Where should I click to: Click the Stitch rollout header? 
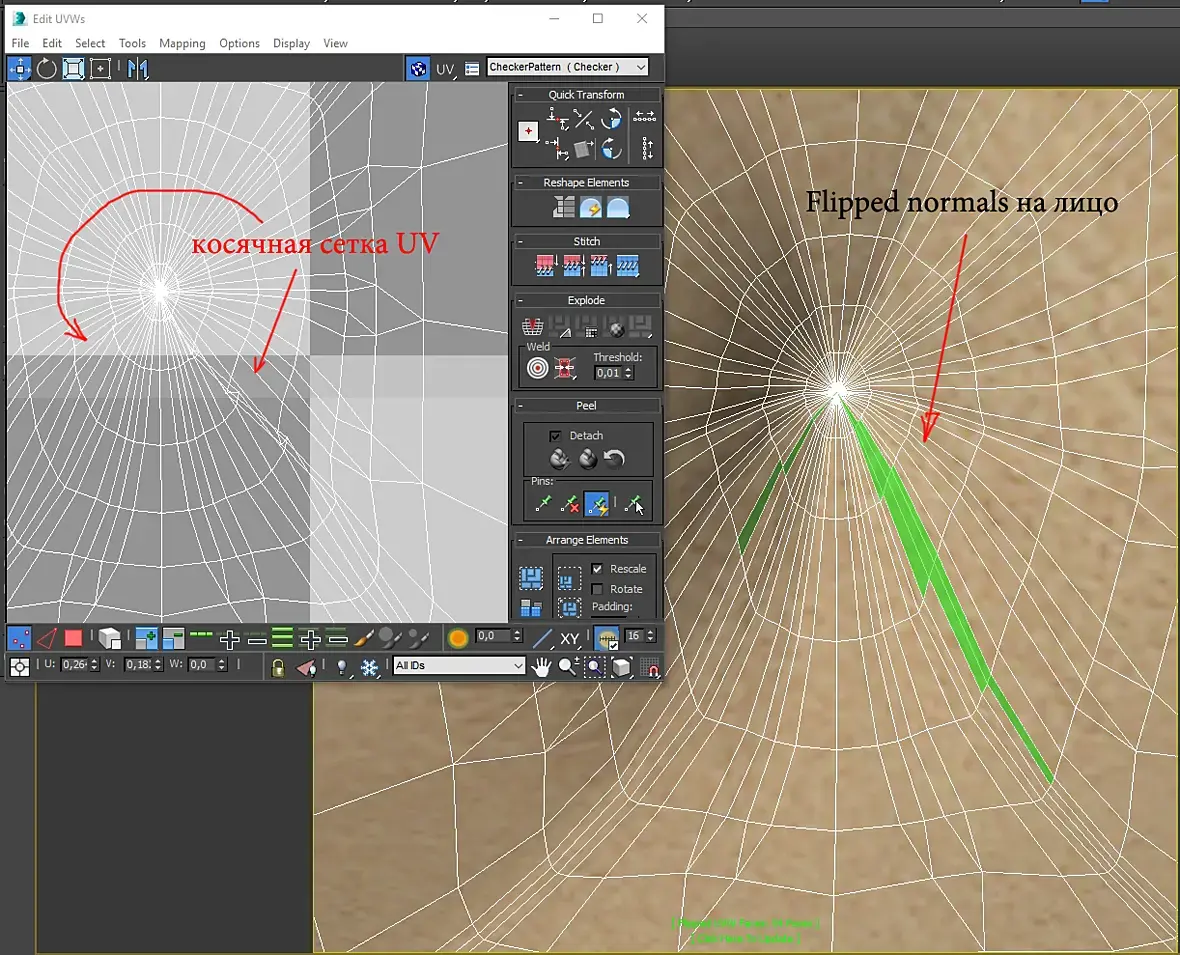click(x=586, y=241)
